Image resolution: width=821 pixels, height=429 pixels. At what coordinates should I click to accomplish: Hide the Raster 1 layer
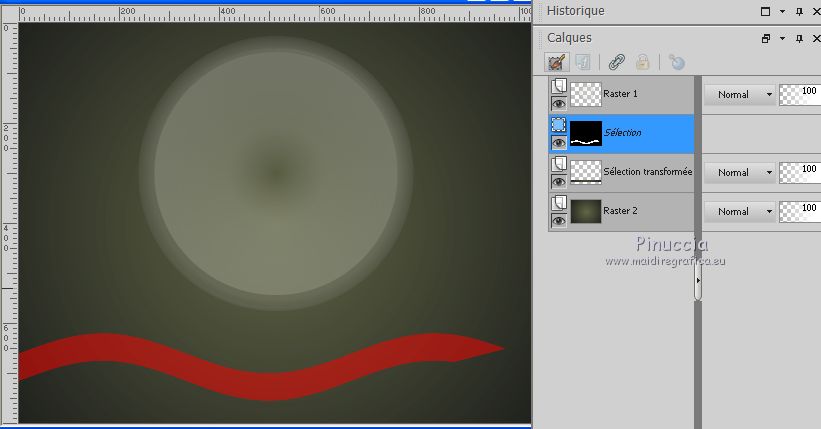[x=559, y=104]
